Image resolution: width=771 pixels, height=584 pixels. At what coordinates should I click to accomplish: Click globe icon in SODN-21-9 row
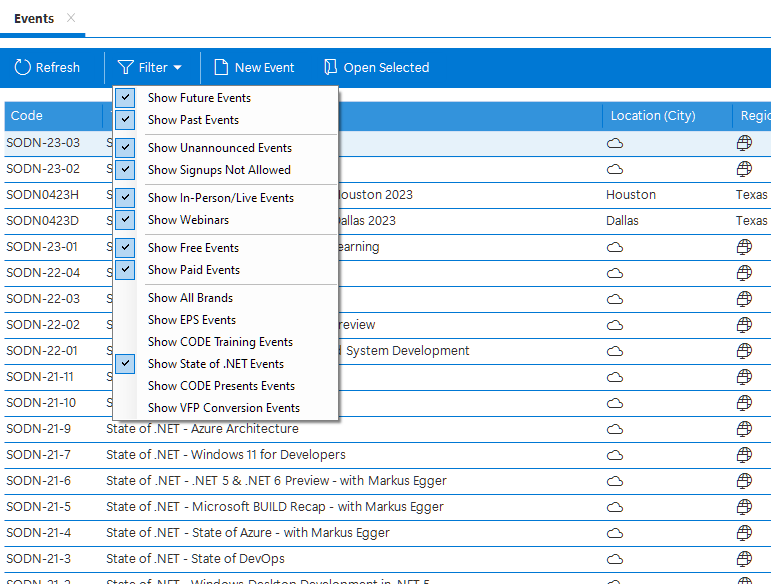pos(744,429)
